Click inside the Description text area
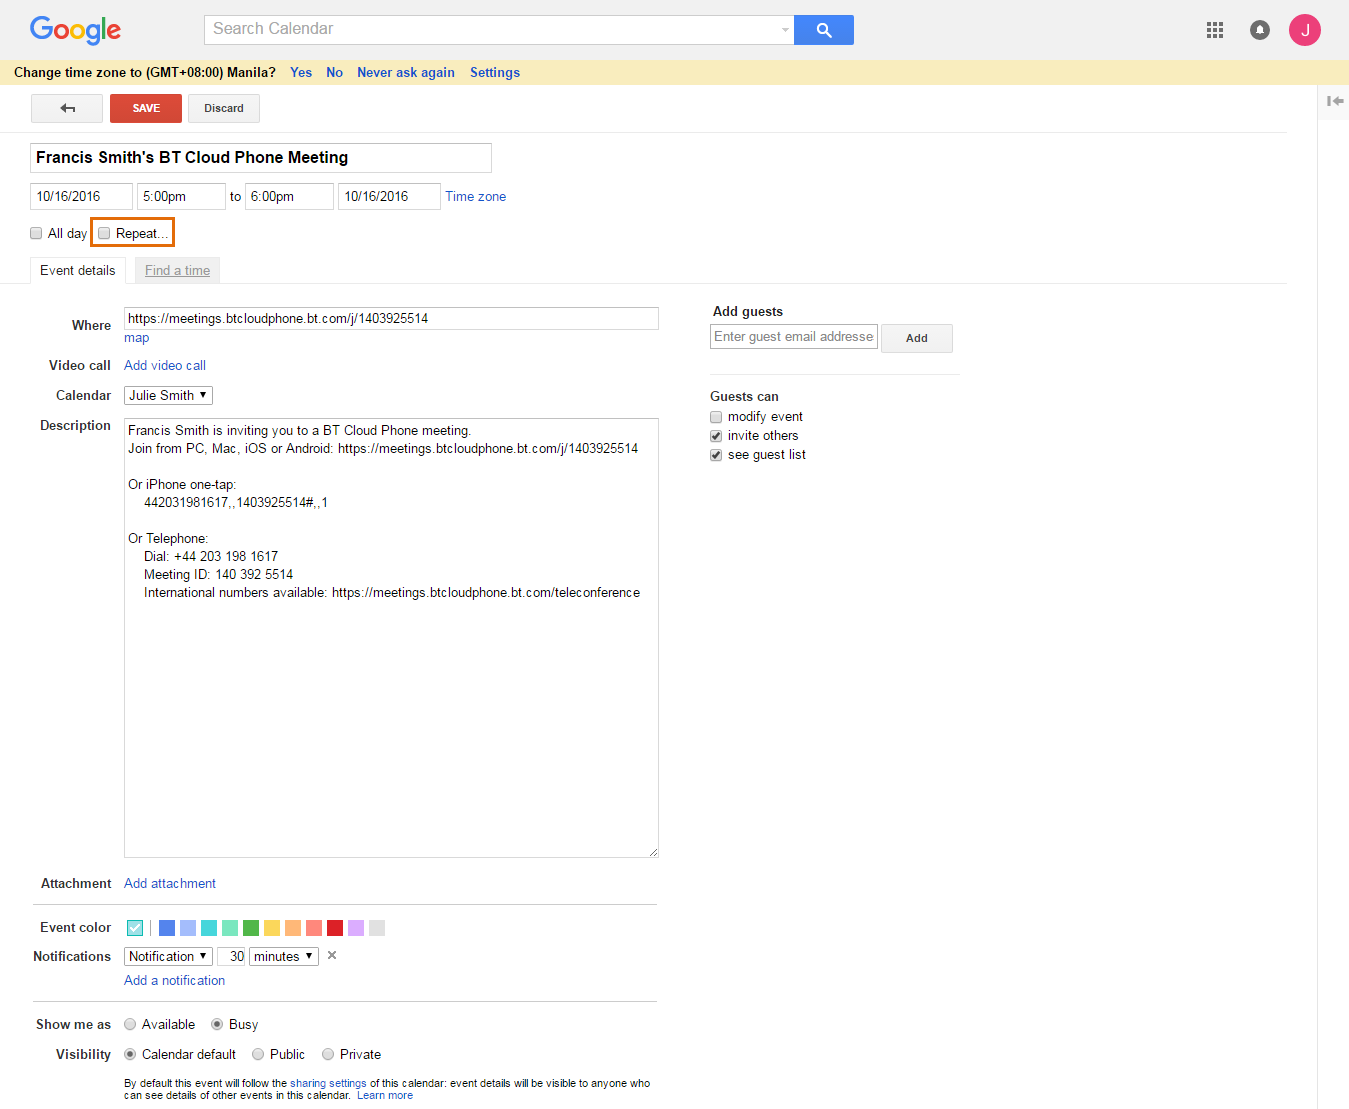Image resolution: width=1349 pixels, height=1109 pixels. tap(391, 638)
